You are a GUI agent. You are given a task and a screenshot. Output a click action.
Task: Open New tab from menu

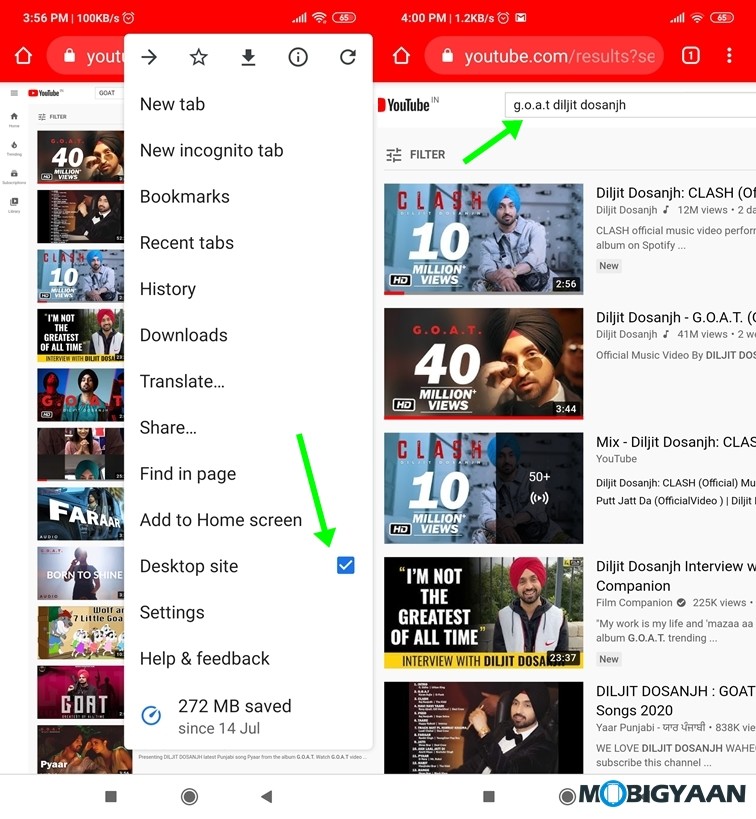(x=248, y=104)
